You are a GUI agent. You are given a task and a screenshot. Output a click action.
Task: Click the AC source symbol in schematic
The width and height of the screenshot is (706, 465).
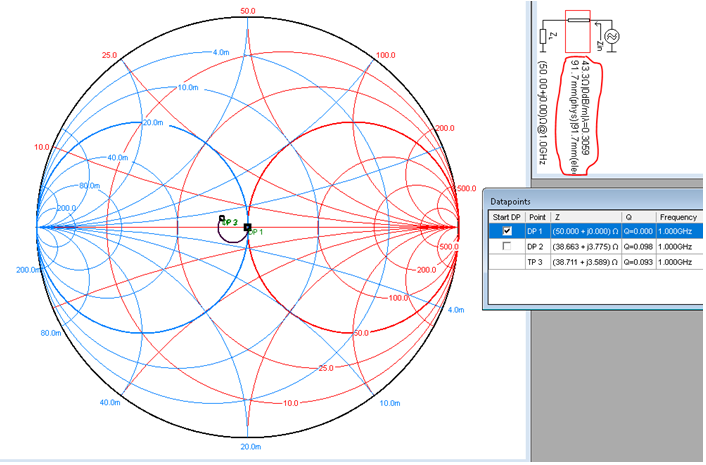tap(612, 36)
